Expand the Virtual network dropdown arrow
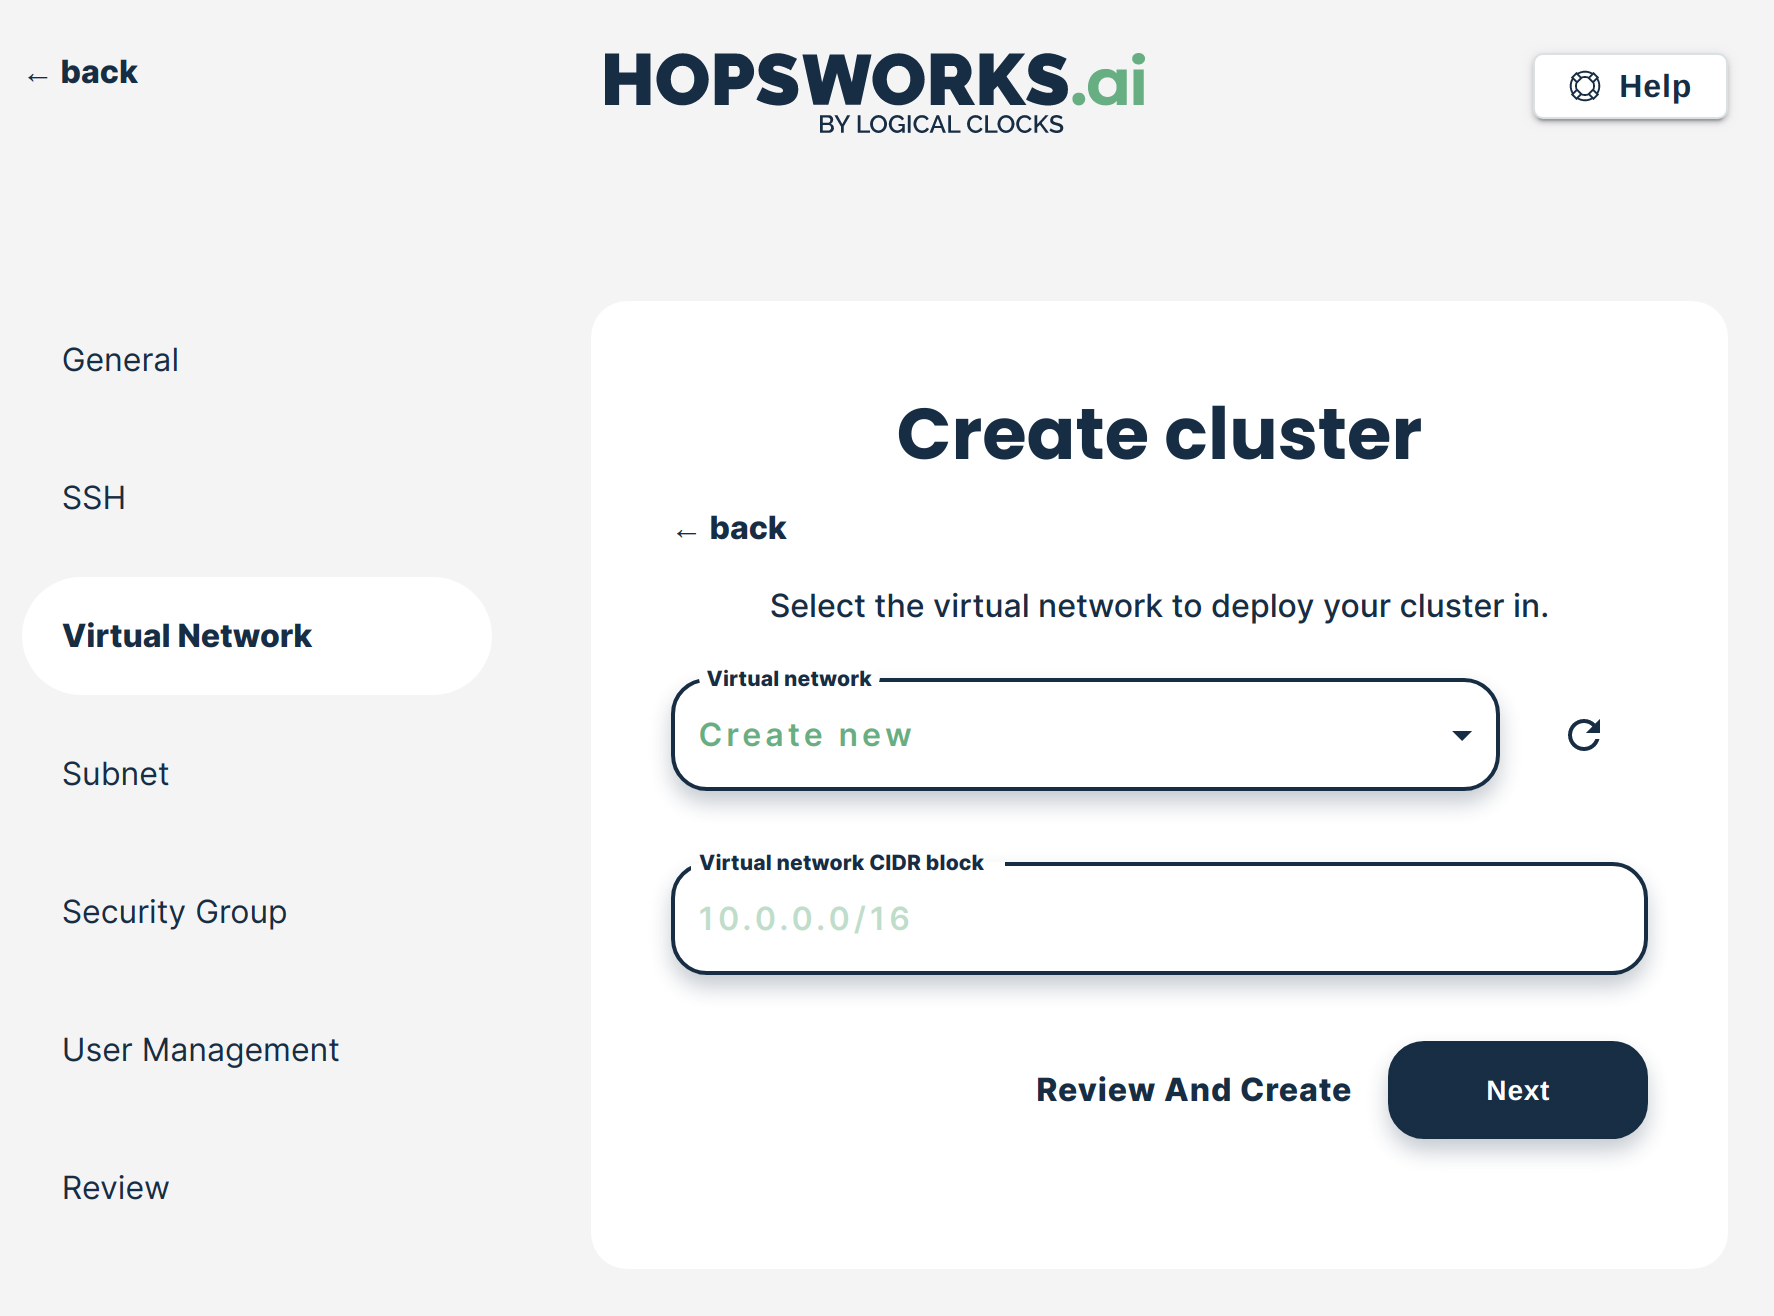1774x1316 pixels. 1461,735
